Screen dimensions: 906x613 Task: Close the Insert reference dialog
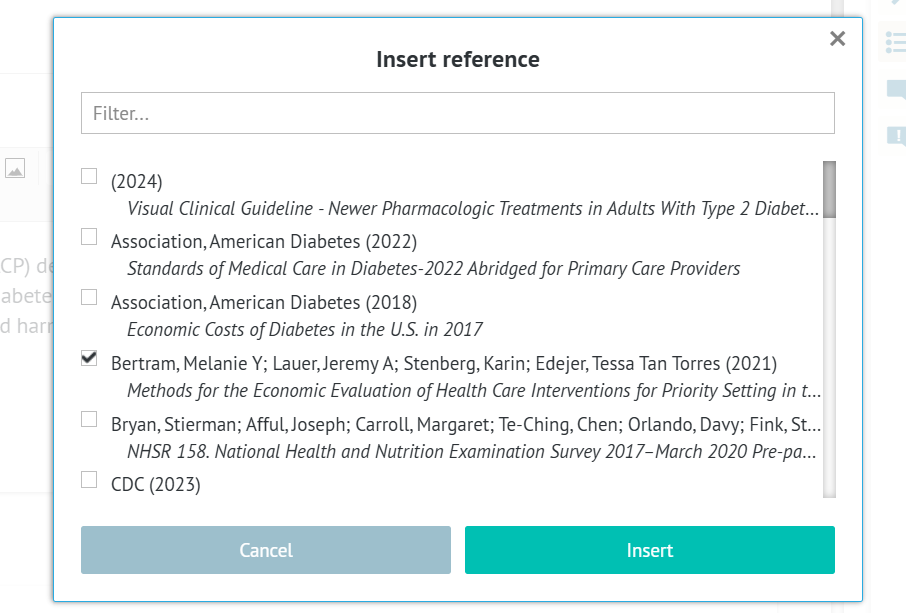click(838, 39)
